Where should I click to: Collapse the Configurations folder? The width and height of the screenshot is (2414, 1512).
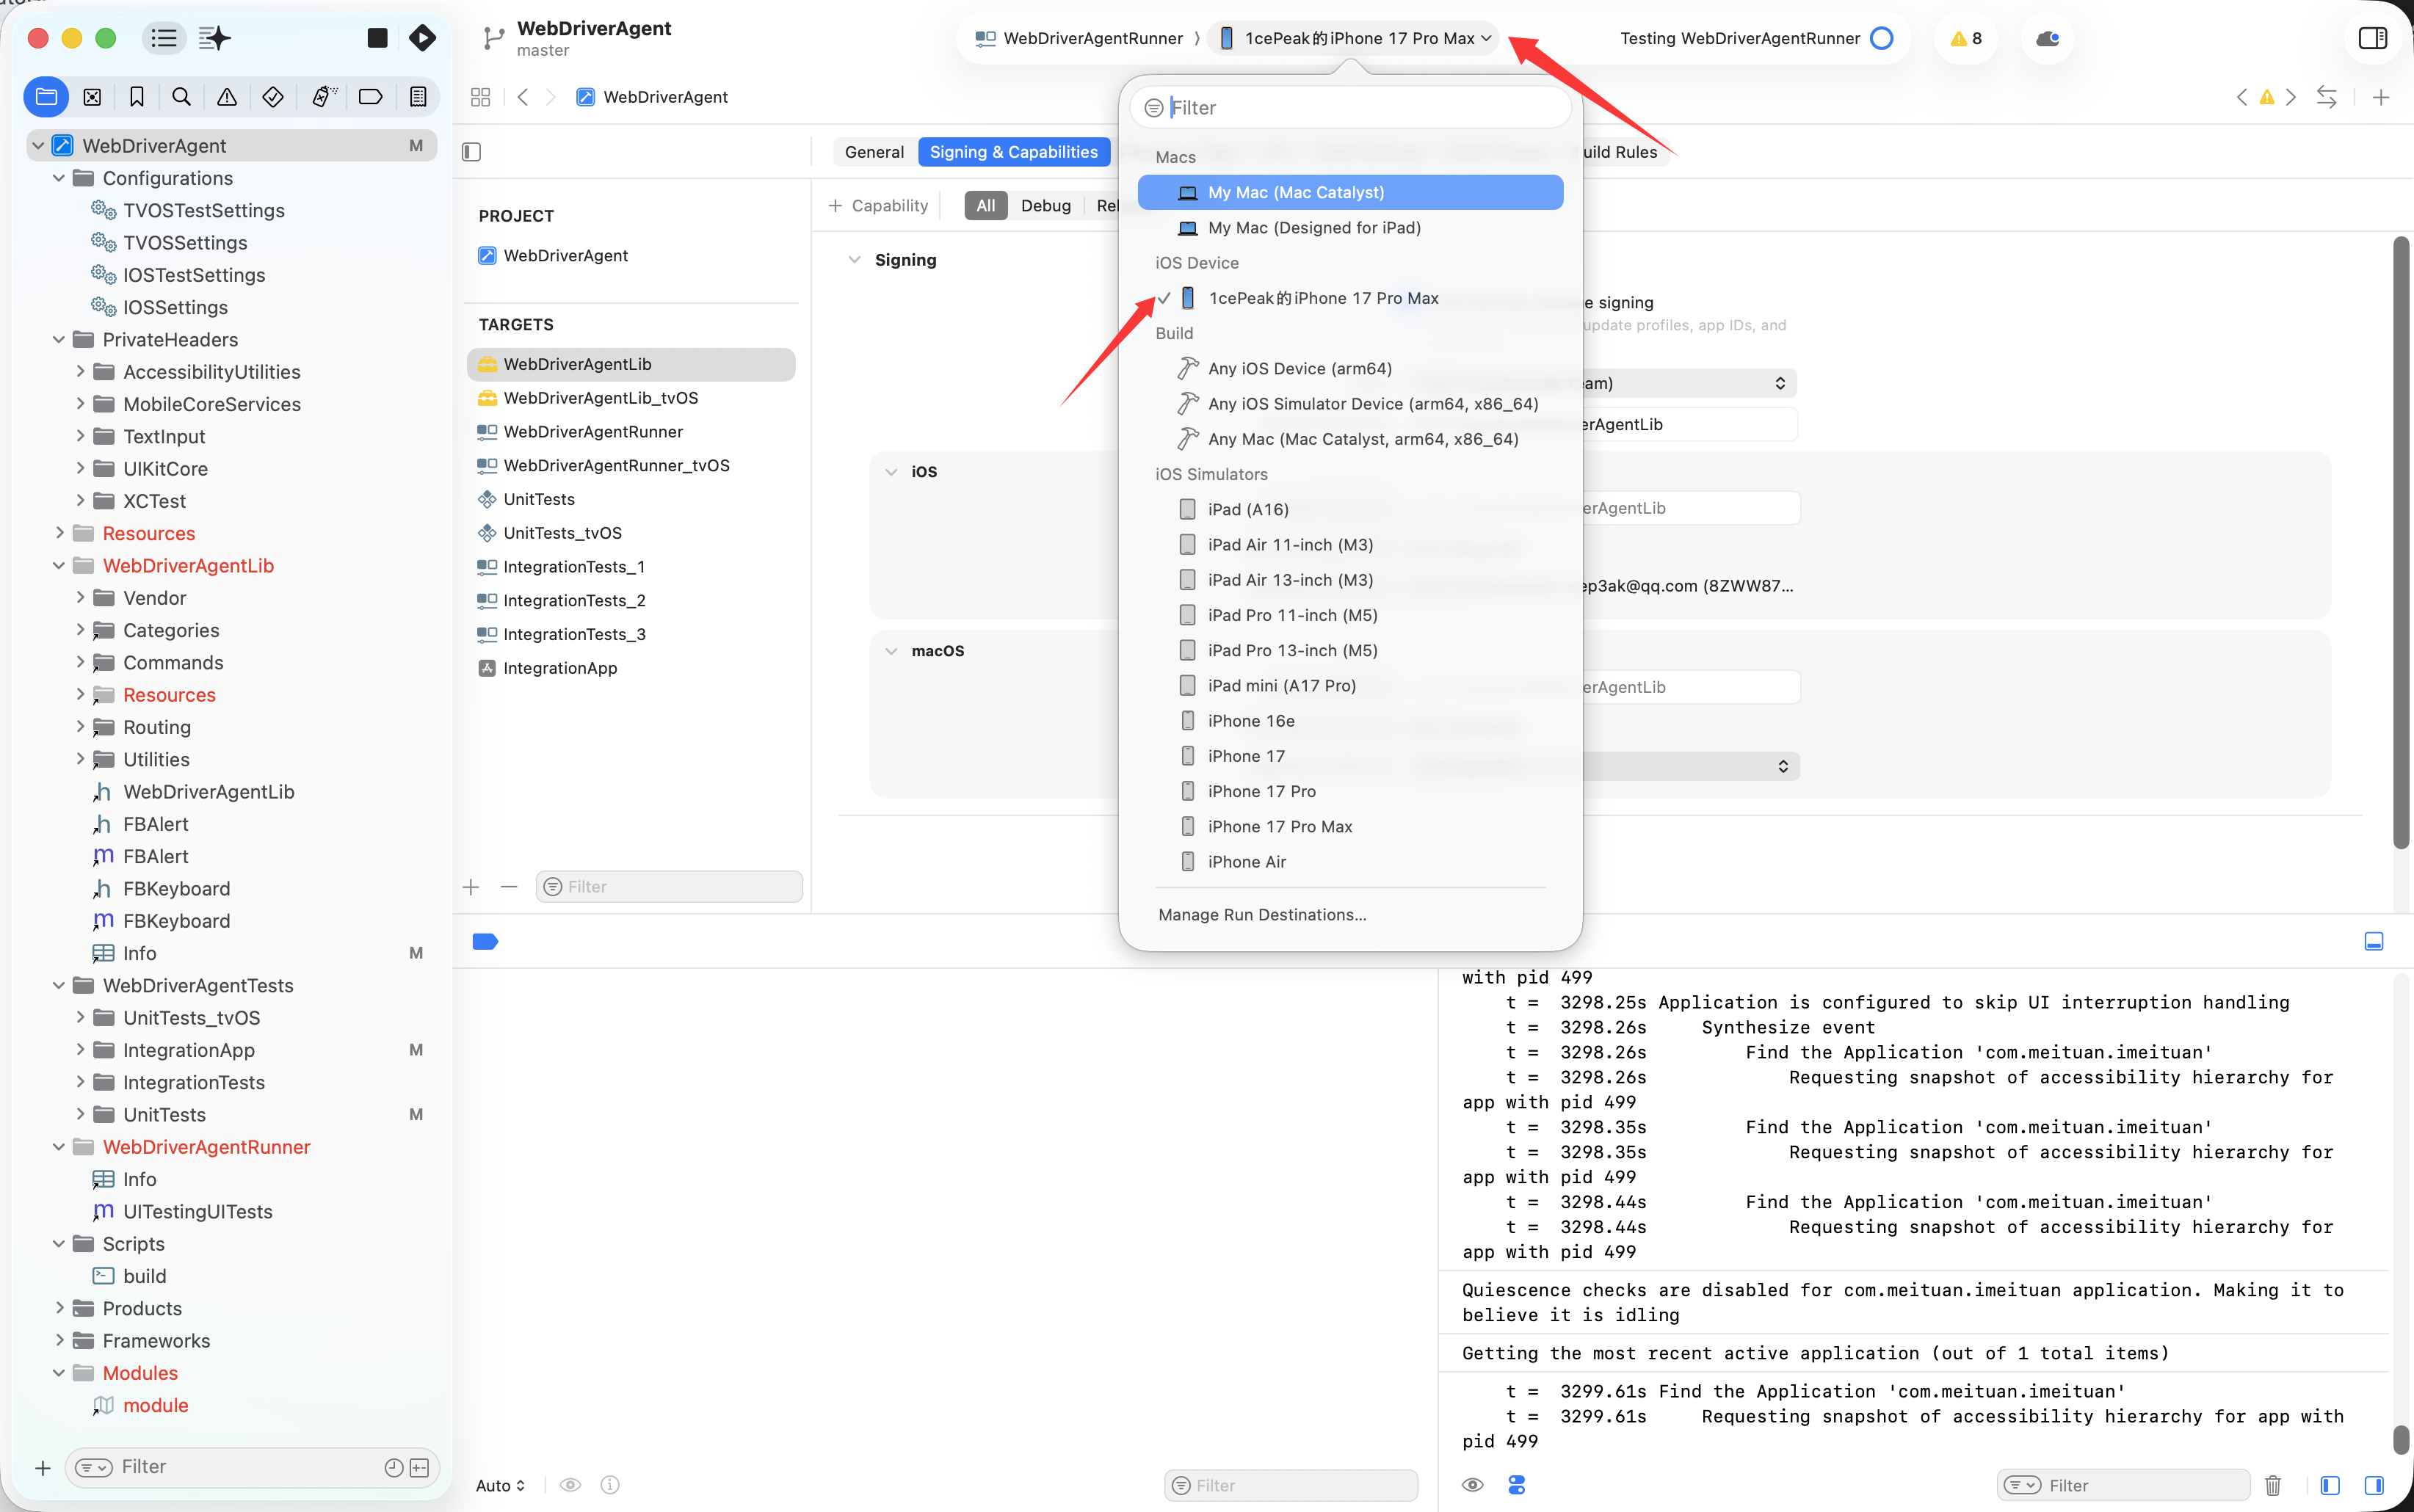pos(59,178)
